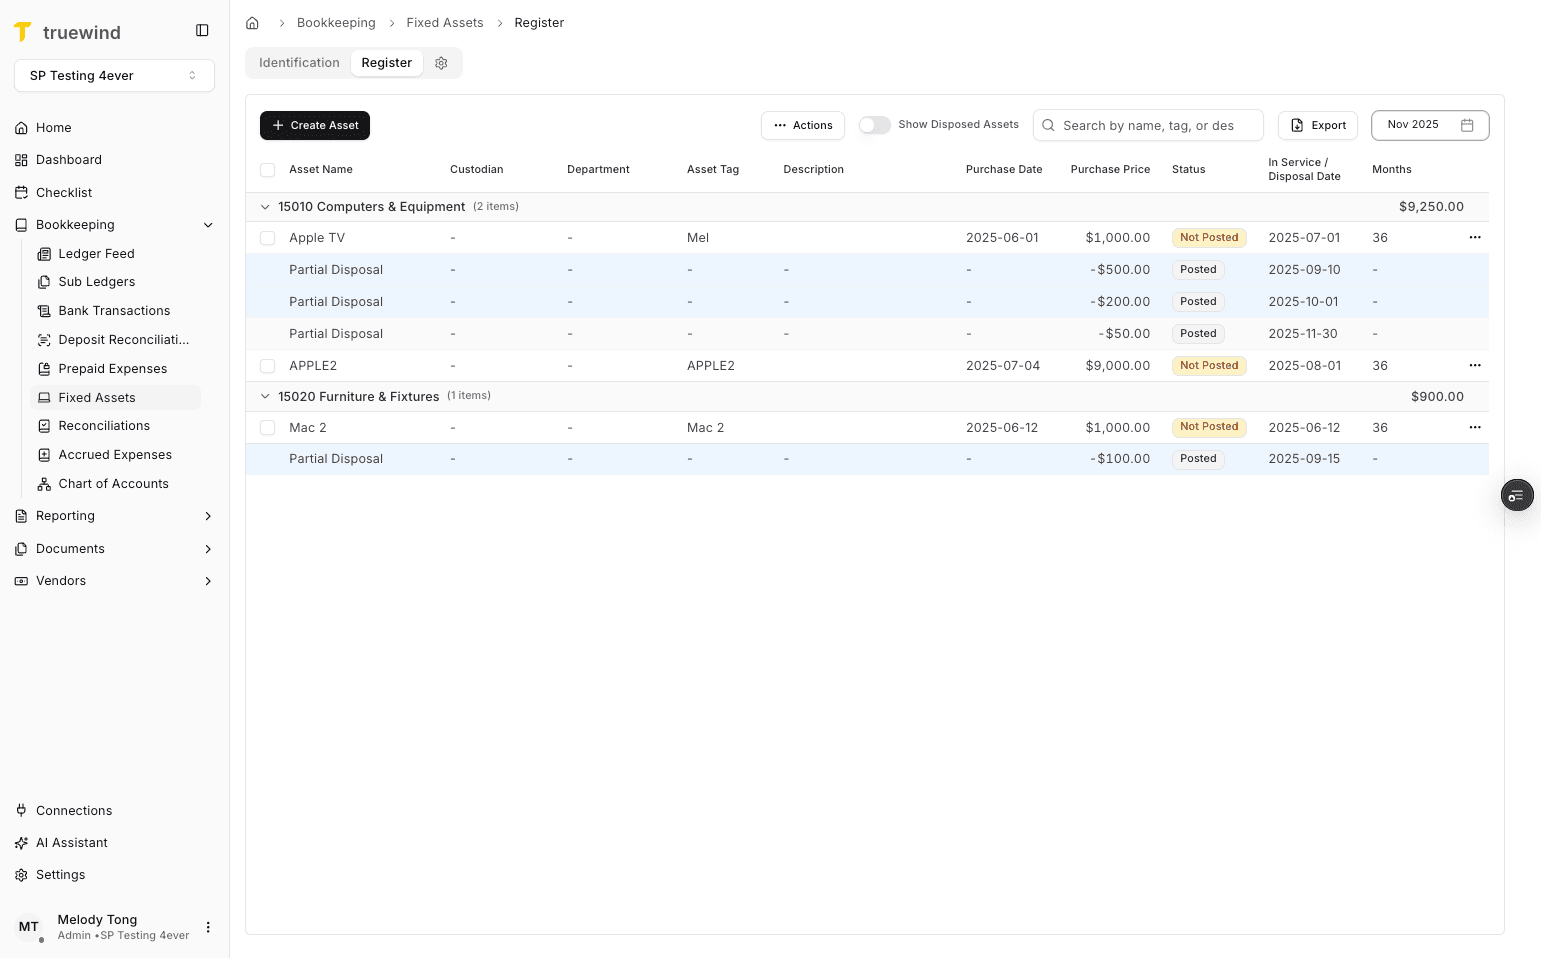Collapse the 15020 Furniture & Fixtures group
1541x958 pixels.
pos(265,396)
